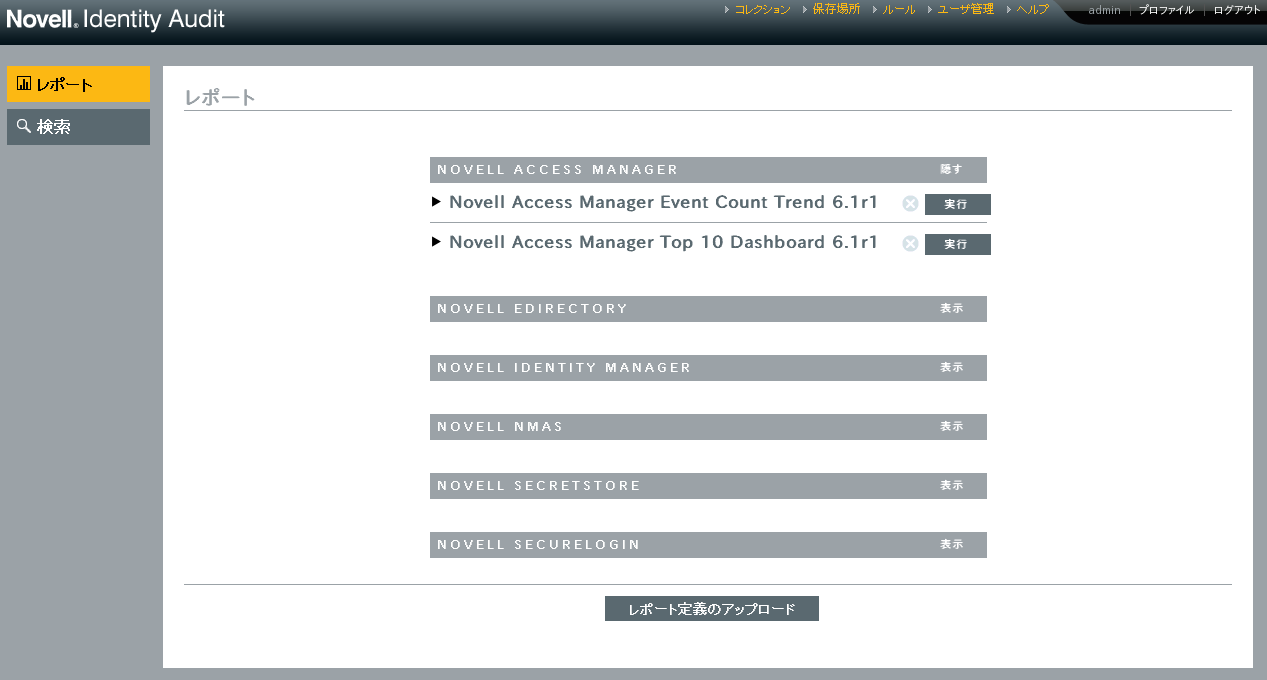Click the NOVELL IDENTITY MANAGER section header
The image size is (1267, 680).
click(708, 368)
